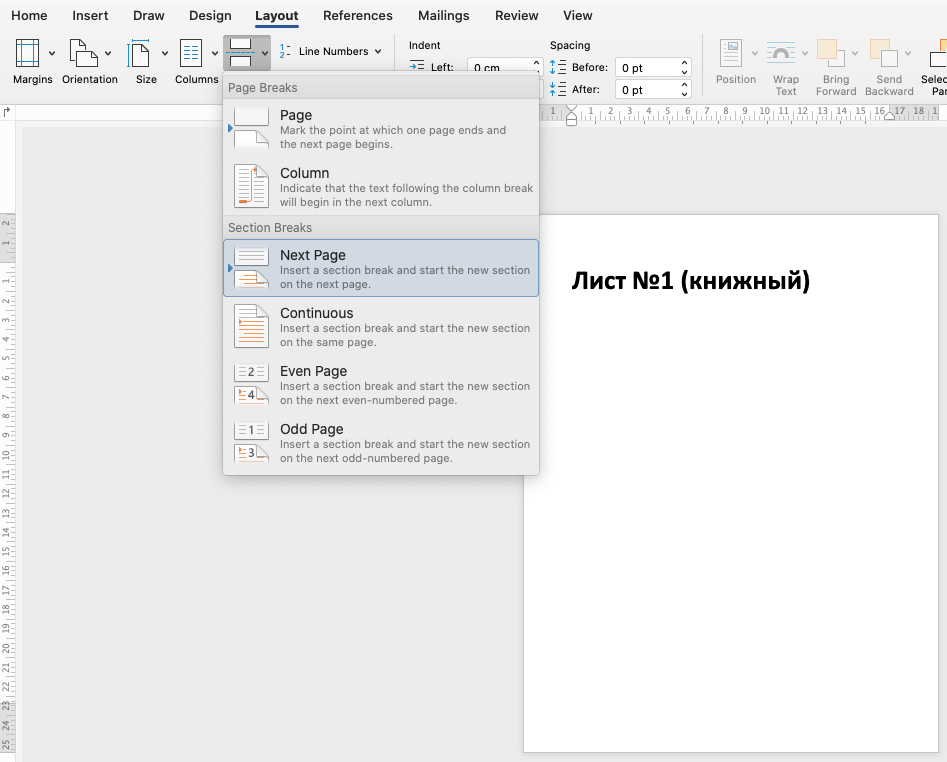
Task: Switch to the View tab
Action: click(x=577, y=16)
